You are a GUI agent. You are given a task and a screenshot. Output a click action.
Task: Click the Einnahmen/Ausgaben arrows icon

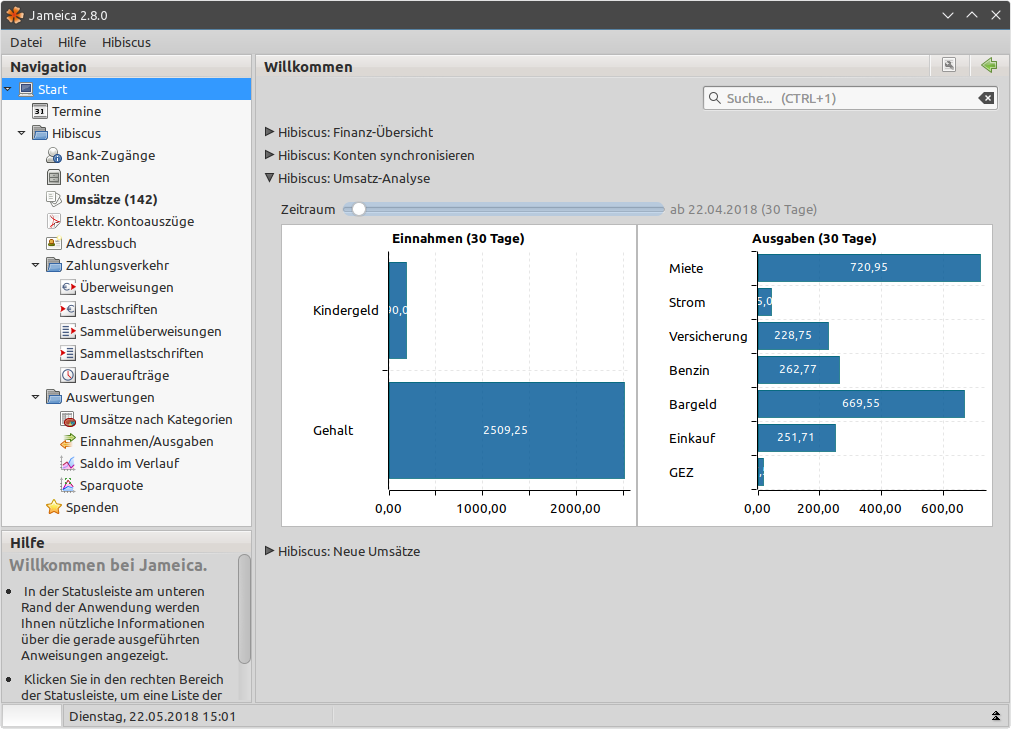pos(68,441)
